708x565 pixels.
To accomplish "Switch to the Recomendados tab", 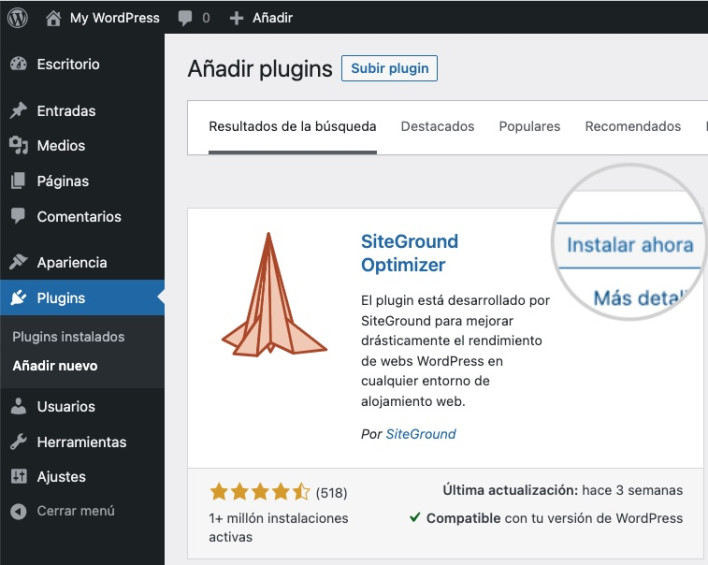I will pyautogui.click(x=633, y=126).
